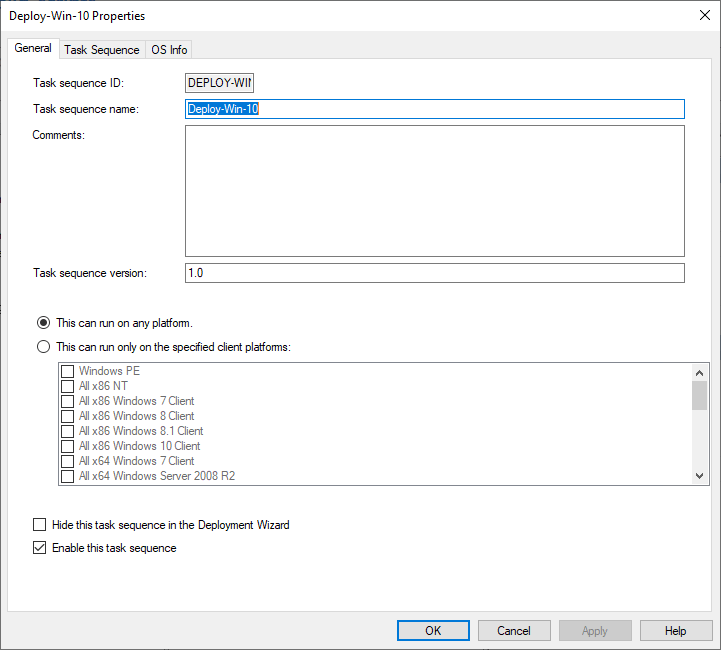Open the OS Info tab
Image resolution: width=721 pixels, height=650 pixels.
(169, 49)
